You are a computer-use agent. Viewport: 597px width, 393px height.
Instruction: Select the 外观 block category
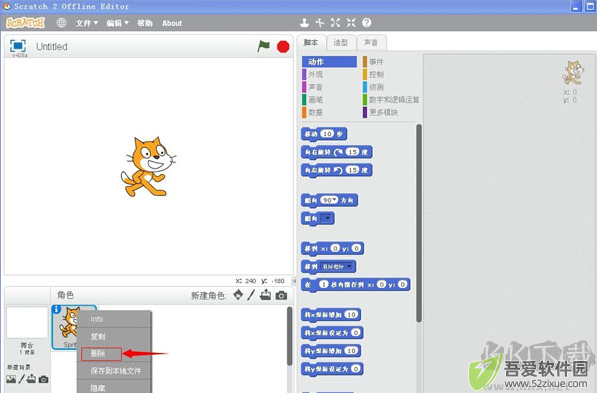pos(312,74)
